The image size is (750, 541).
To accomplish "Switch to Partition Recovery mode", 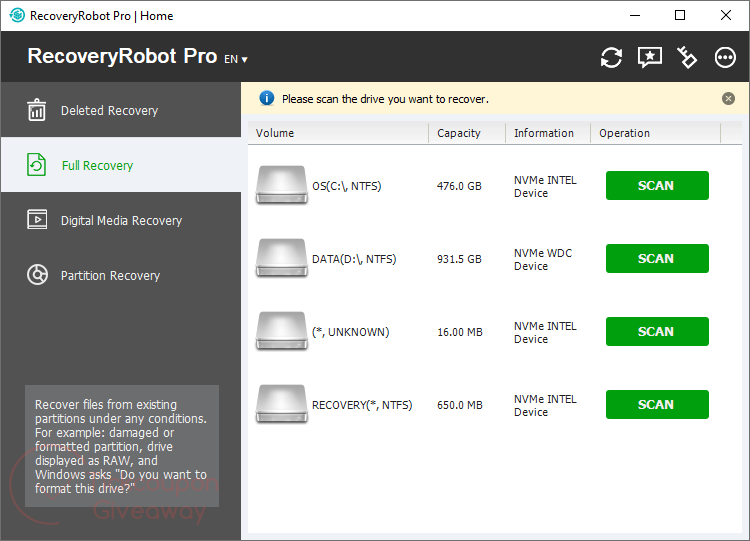I will click(121, 275).
